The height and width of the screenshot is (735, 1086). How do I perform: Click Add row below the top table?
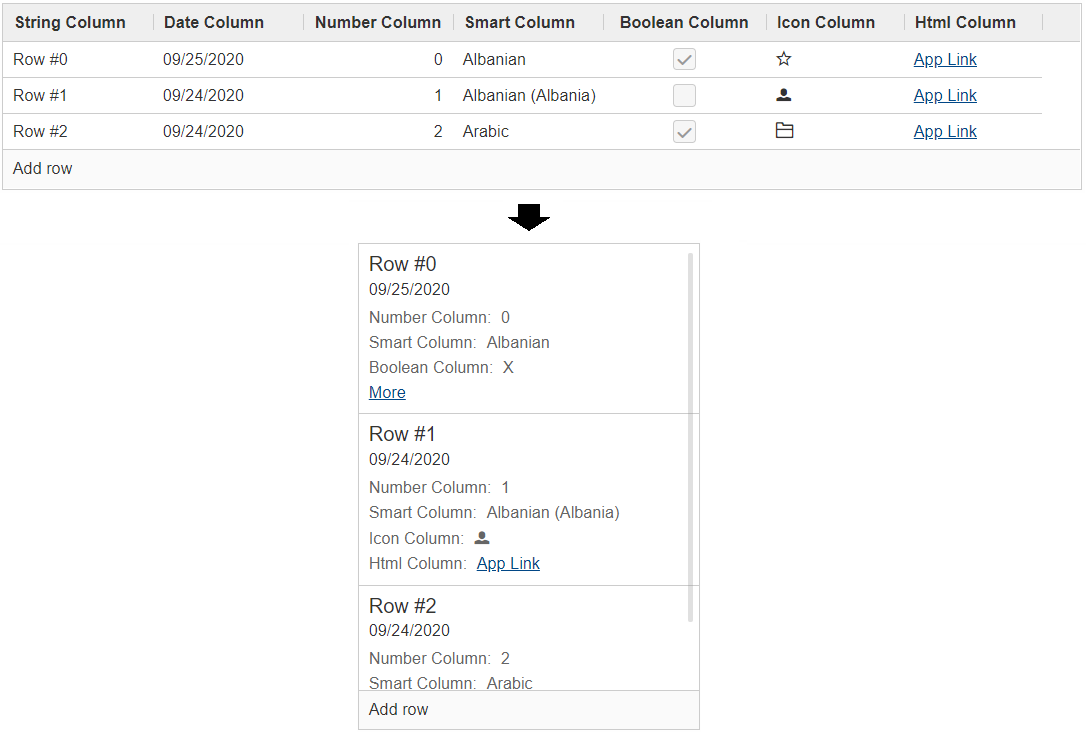click(x=43, y=168)
